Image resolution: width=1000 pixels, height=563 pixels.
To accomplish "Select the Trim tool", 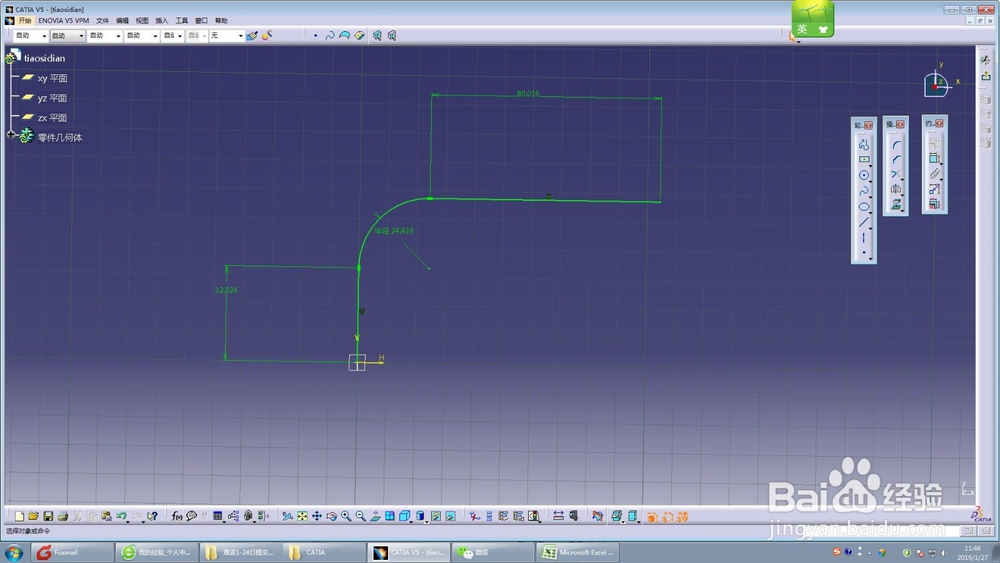I will point(895,174).
